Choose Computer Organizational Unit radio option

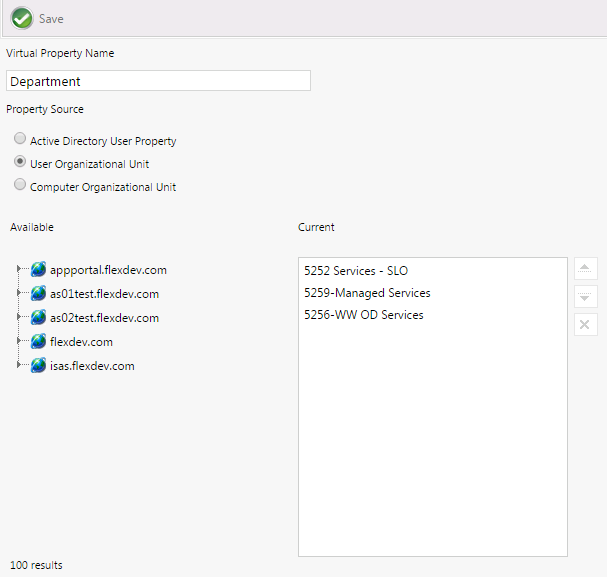[x=20, y=185]
